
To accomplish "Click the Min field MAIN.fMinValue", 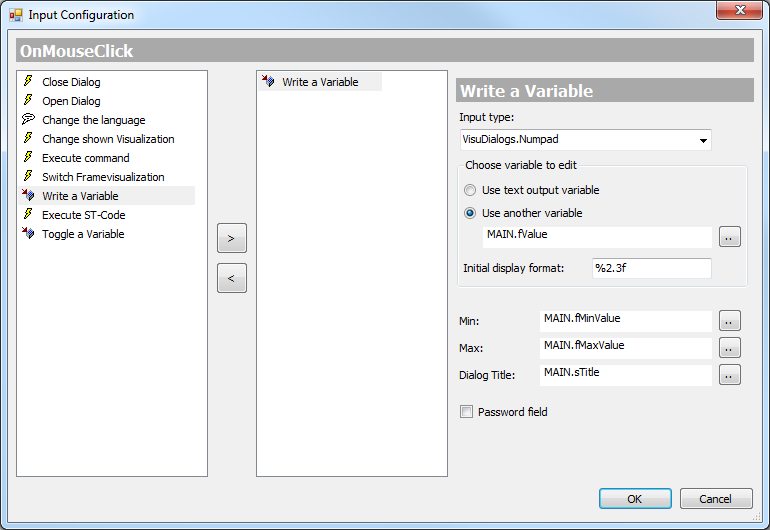I will [x=626, y=321].
